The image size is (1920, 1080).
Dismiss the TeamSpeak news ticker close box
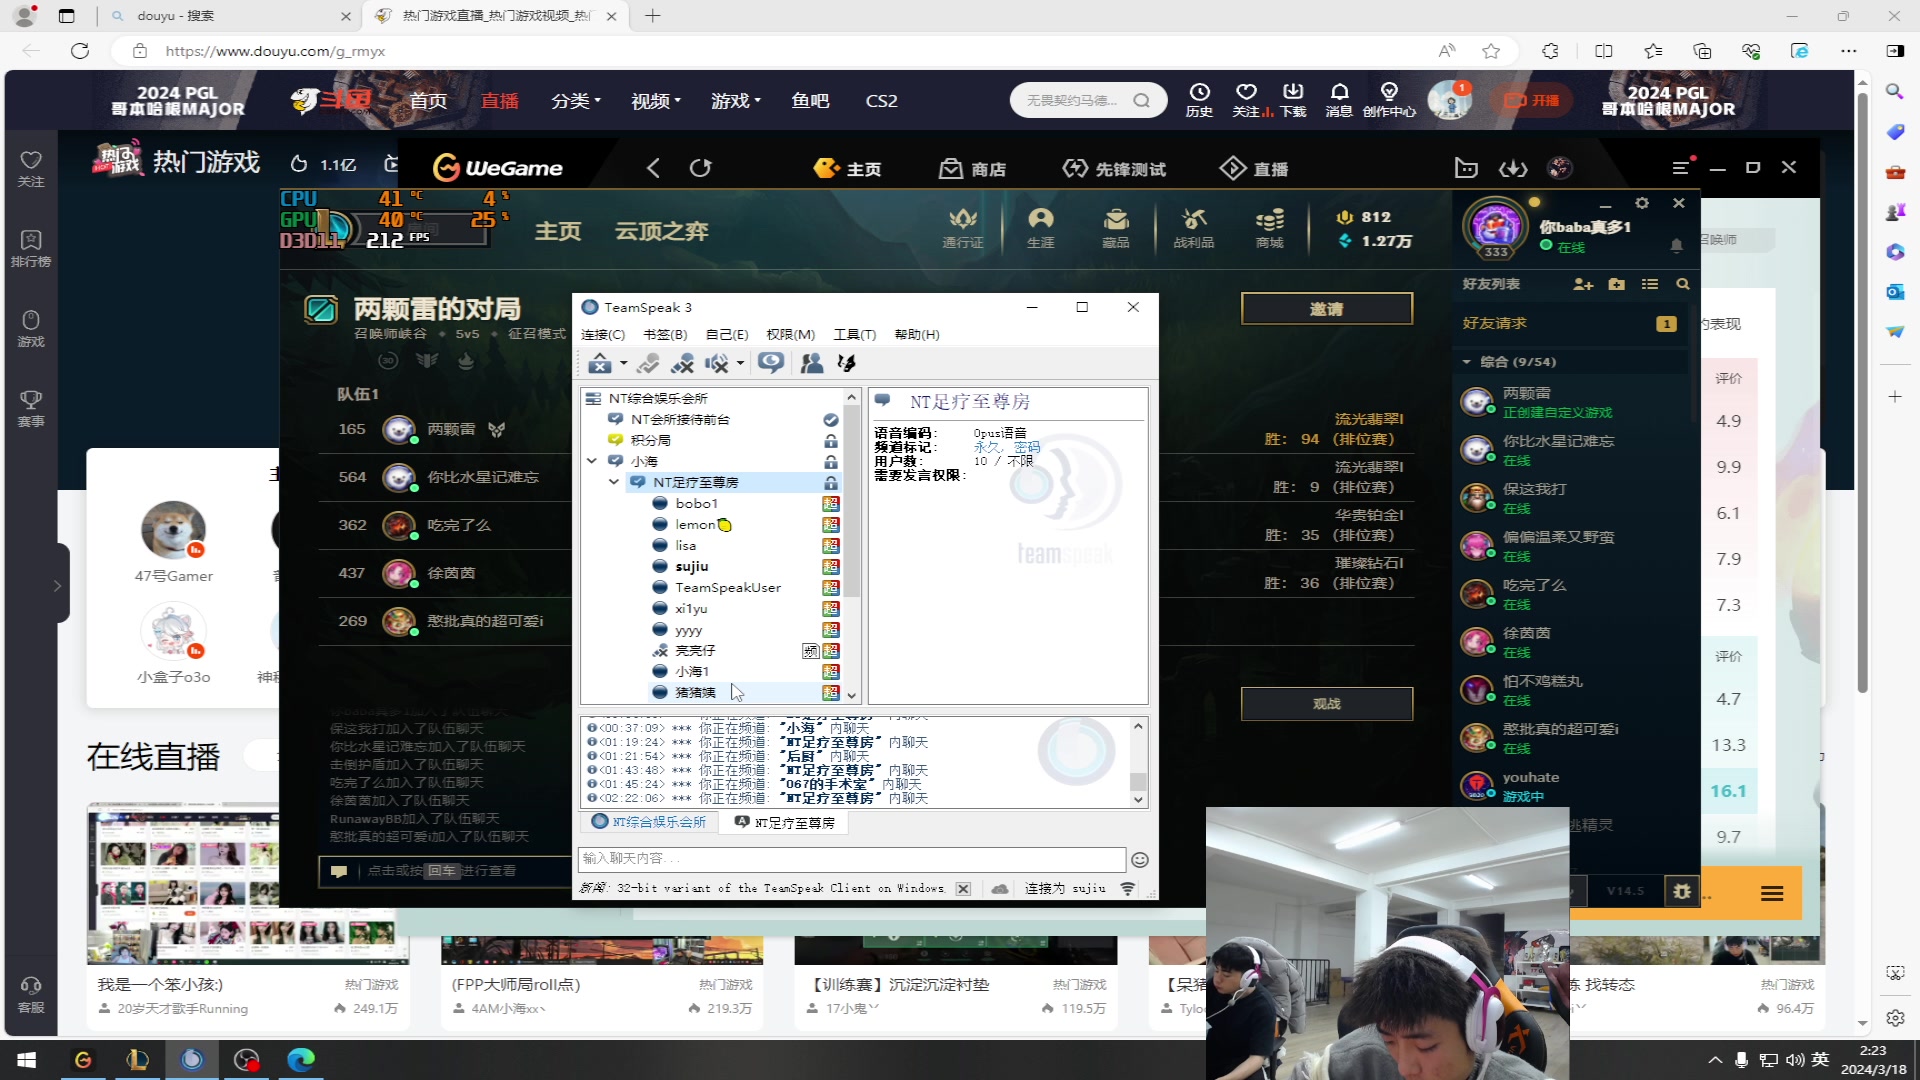click(x=963, y=889)
